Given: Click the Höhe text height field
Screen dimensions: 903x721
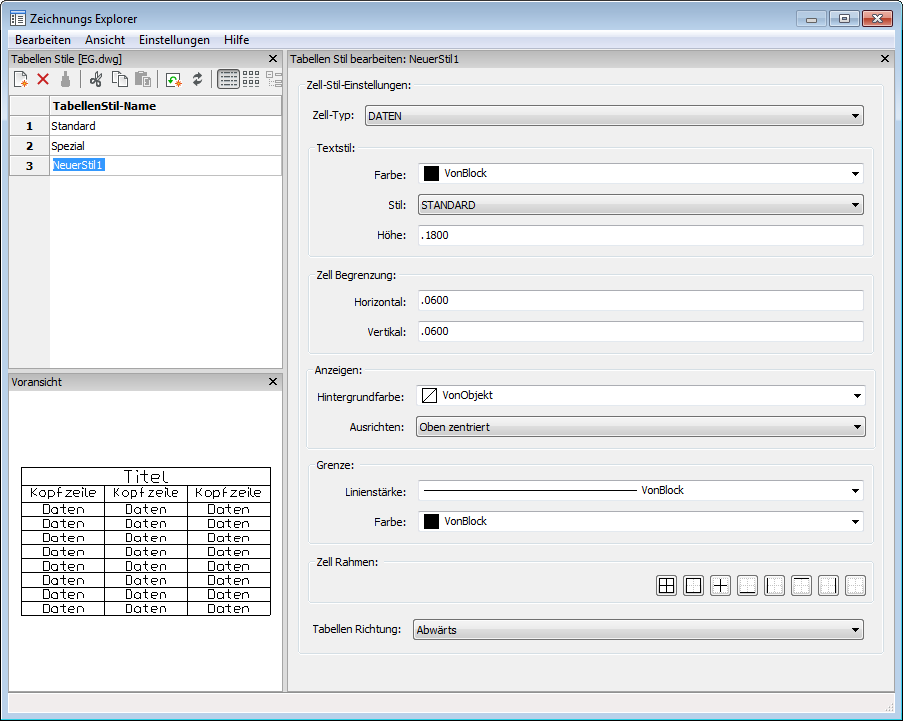Looking at the screenshot, I should click(x=640, y=235).
